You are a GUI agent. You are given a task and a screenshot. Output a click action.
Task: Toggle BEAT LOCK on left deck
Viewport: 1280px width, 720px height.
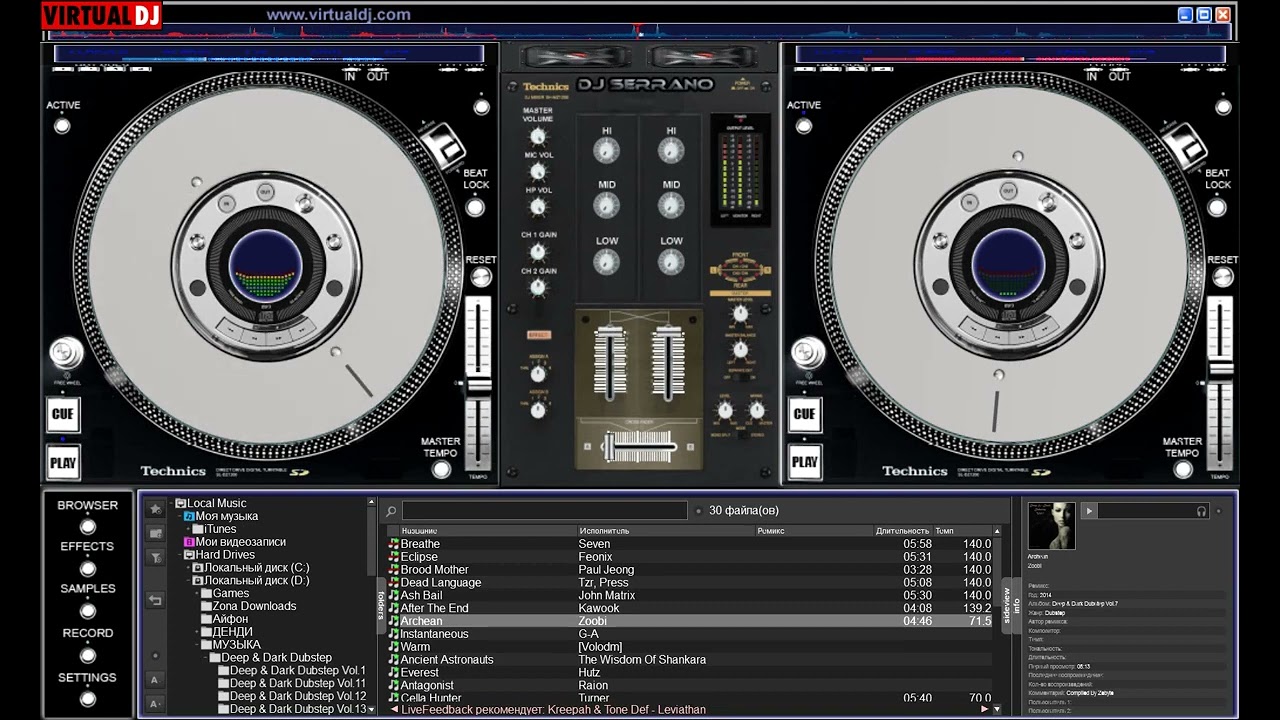pos(475,208)
